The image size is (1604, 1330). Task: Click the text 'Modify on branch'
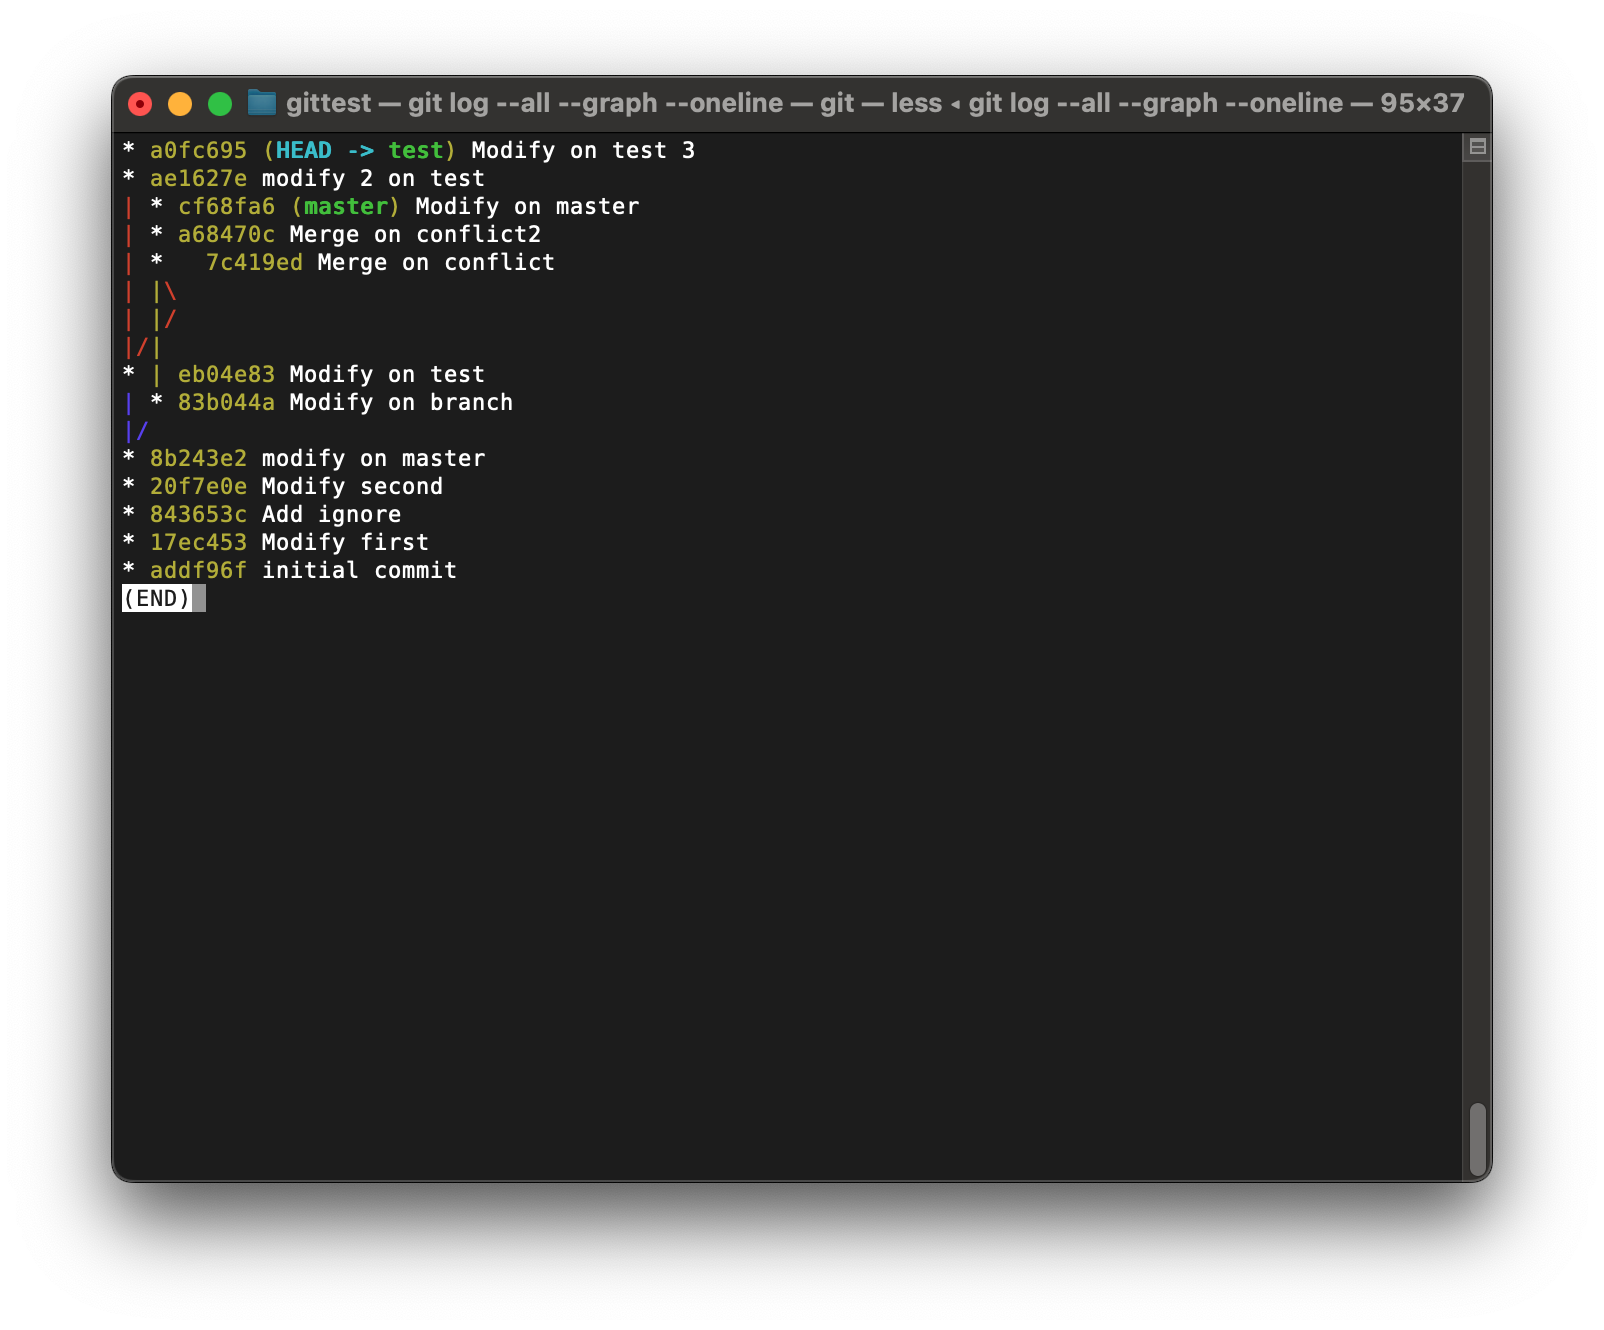(401, 403)
